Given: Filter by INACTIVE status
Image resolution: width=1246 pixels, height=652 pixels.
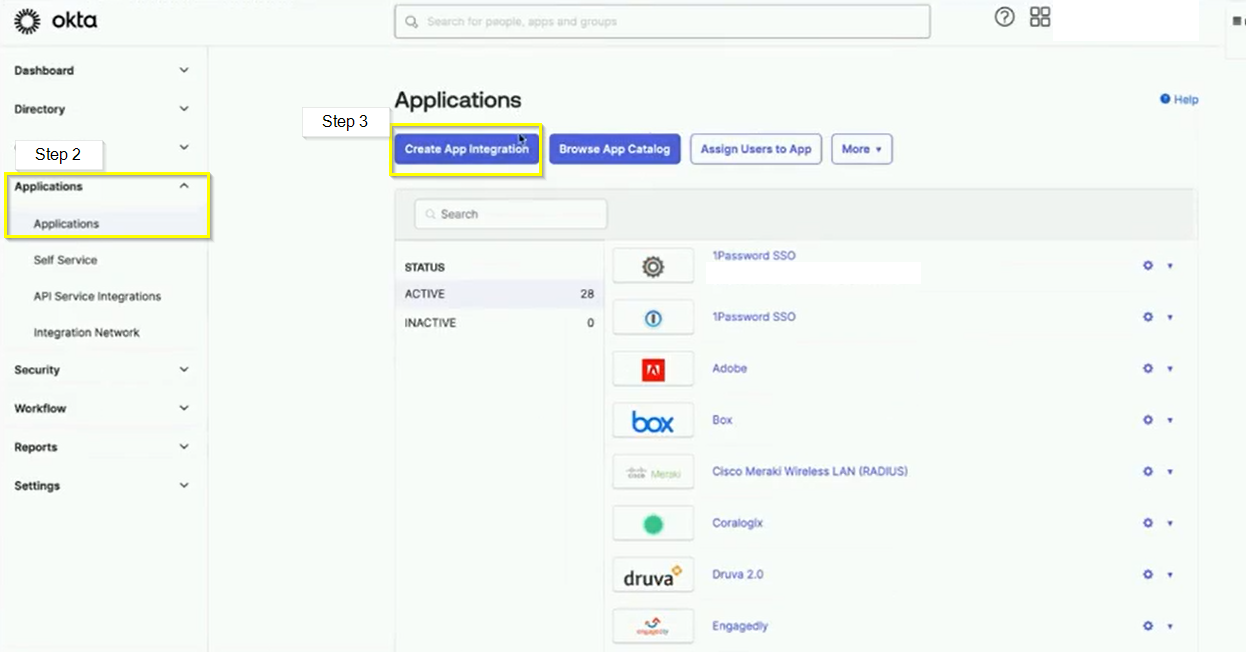Looking at the screenshot, I should pyautogui.click(x=430, y=323).
